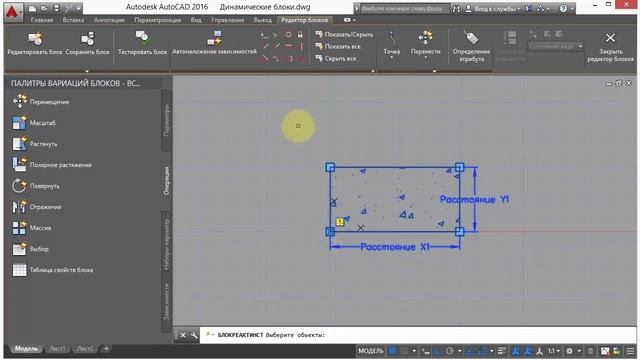Screen dimensions: 640x360
Task: Open the visibility state combo box in ribbon
Action: (x=556, y=46)
